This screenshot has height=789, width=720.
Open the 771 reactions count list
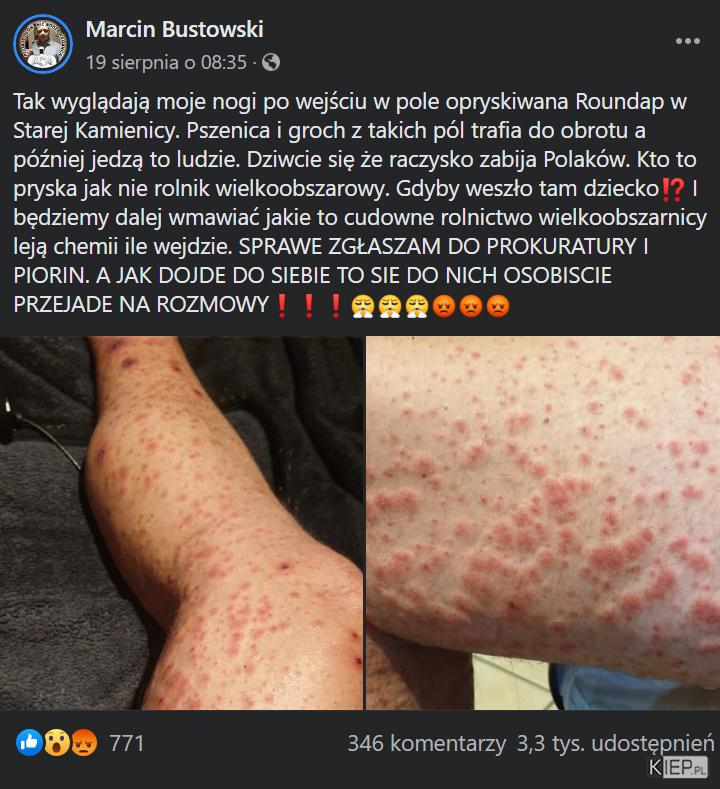pos(127,743)
